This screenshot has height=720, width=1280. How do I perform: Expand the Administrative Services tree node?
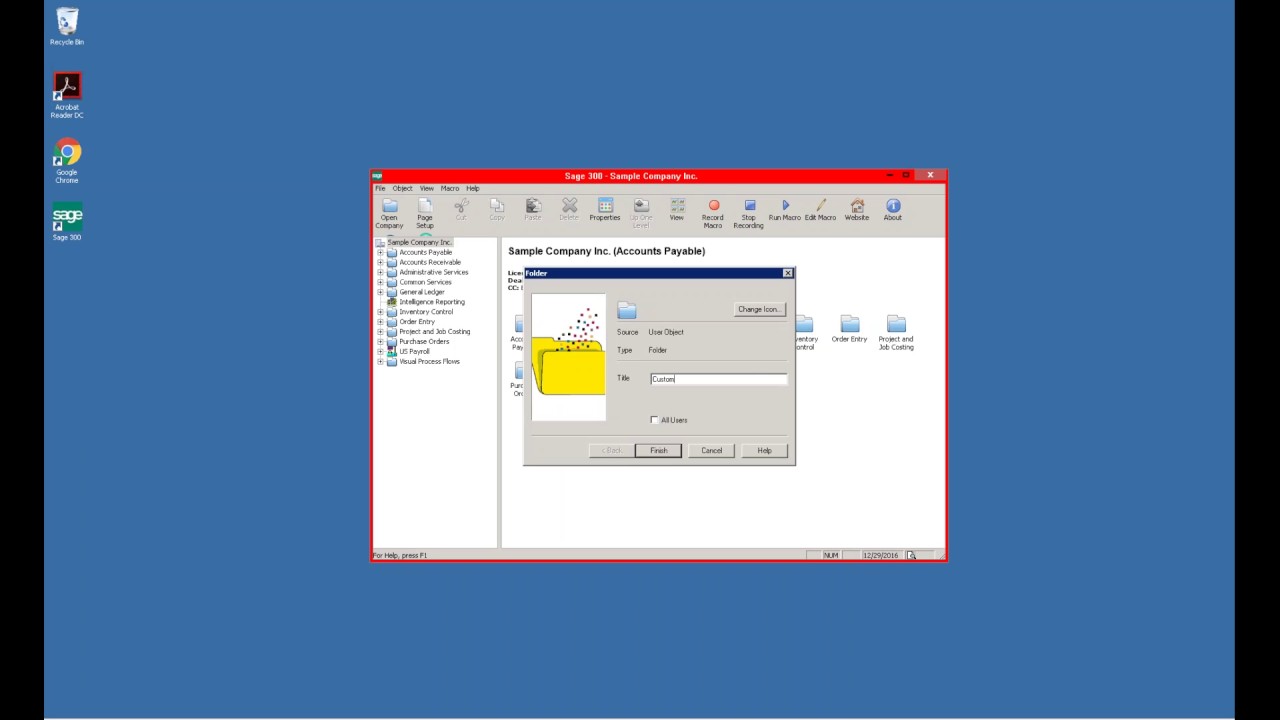click(x=381, y=272)
